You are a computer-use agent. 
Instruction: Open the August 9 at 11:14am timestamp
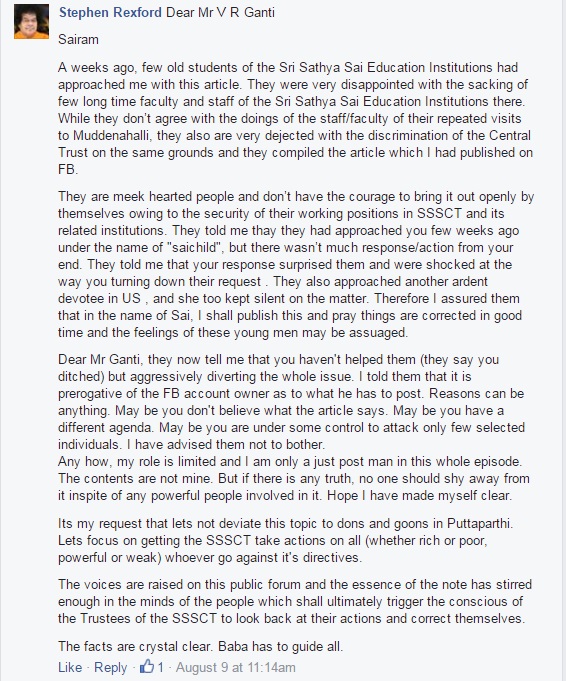tap(235, 667)
